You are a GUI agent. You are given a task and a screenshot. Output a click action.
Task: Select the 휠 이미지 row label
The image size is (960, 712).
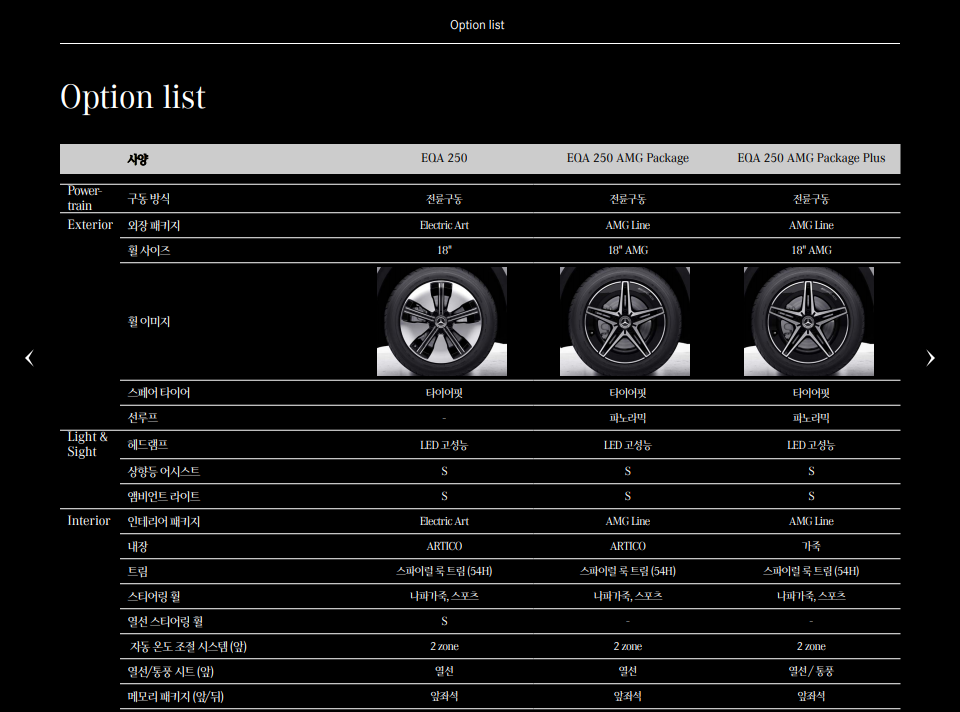click(x=149, y=321)
